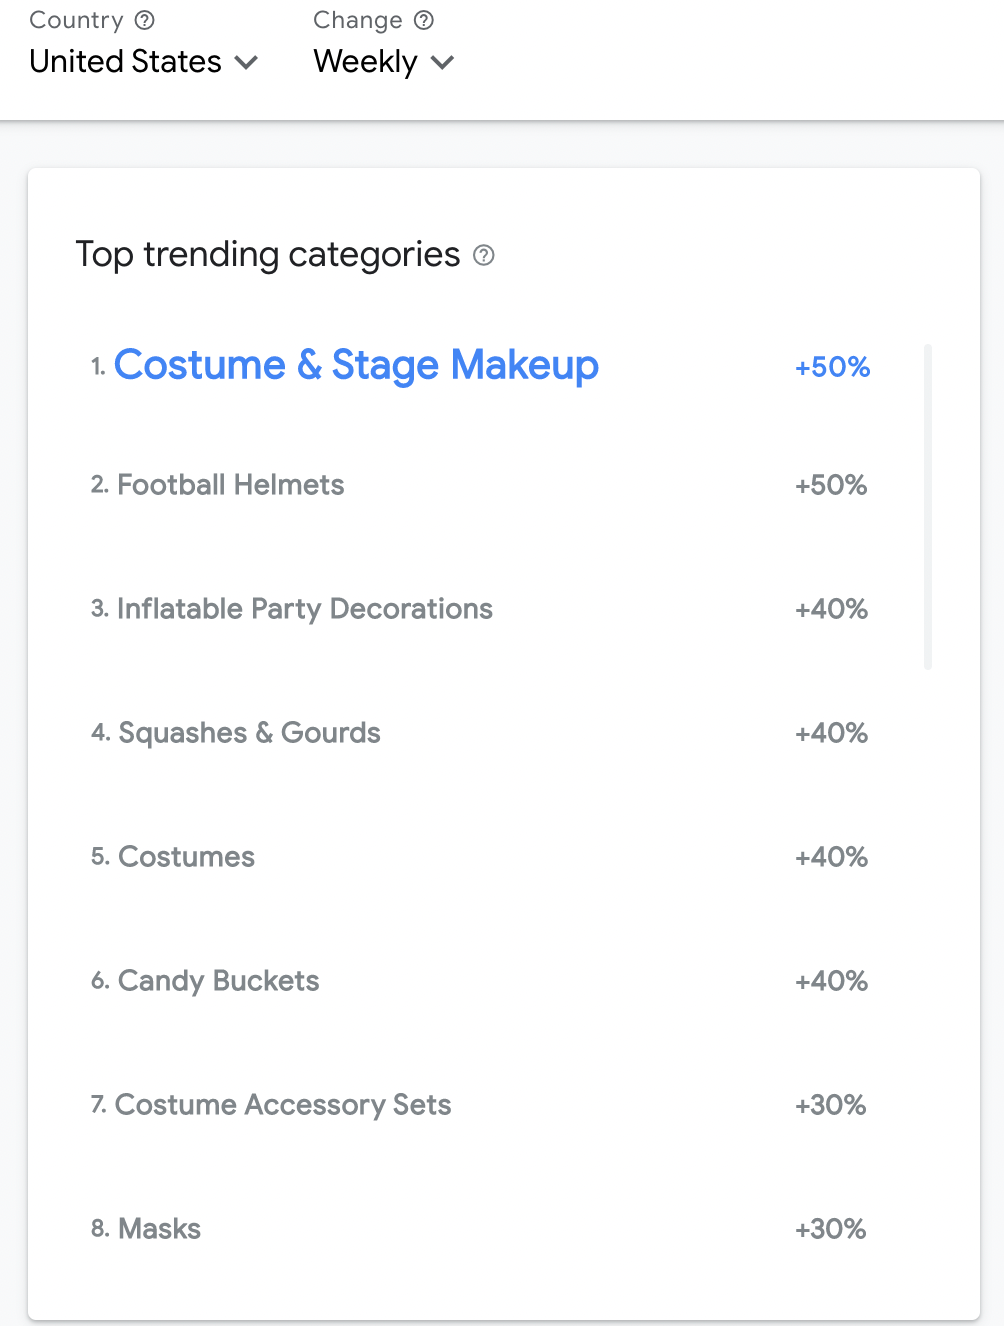Expand the Weekly change dropdown
1004x1326 pixels.
tap(383, 62)
